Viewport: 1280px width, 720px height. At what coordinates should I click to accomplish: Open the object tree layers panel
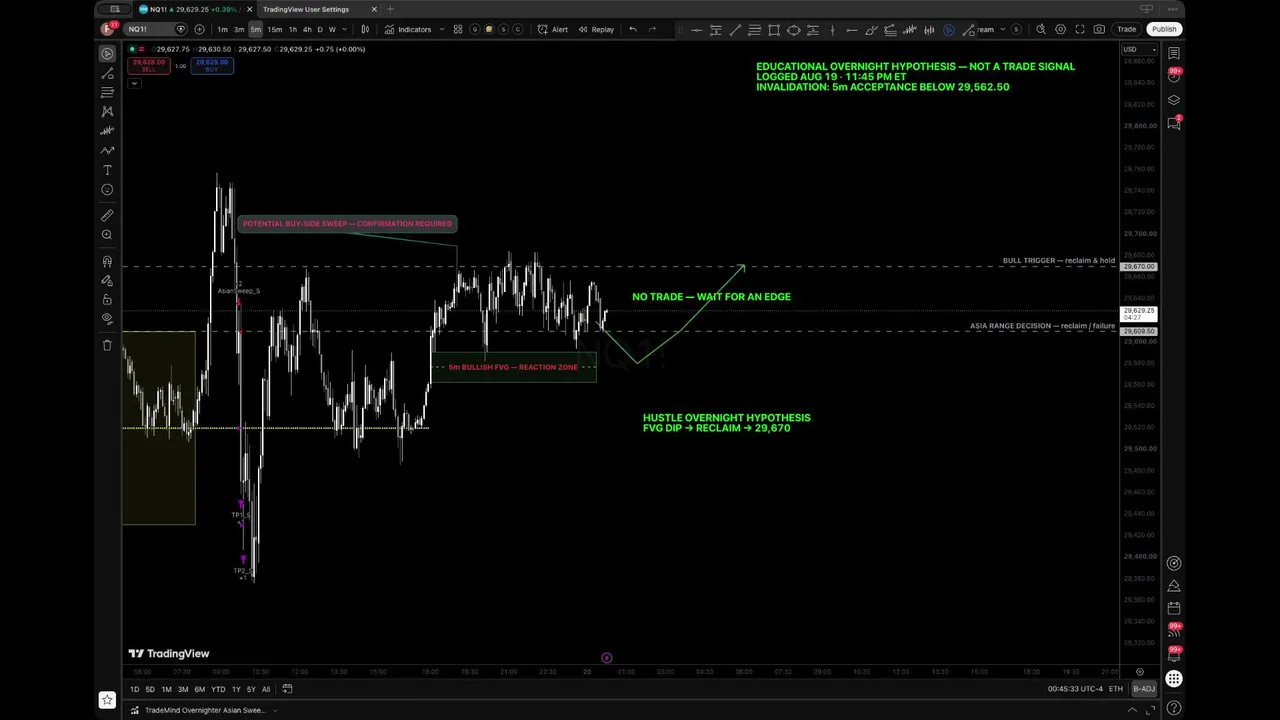click(x=1174, y=100)
